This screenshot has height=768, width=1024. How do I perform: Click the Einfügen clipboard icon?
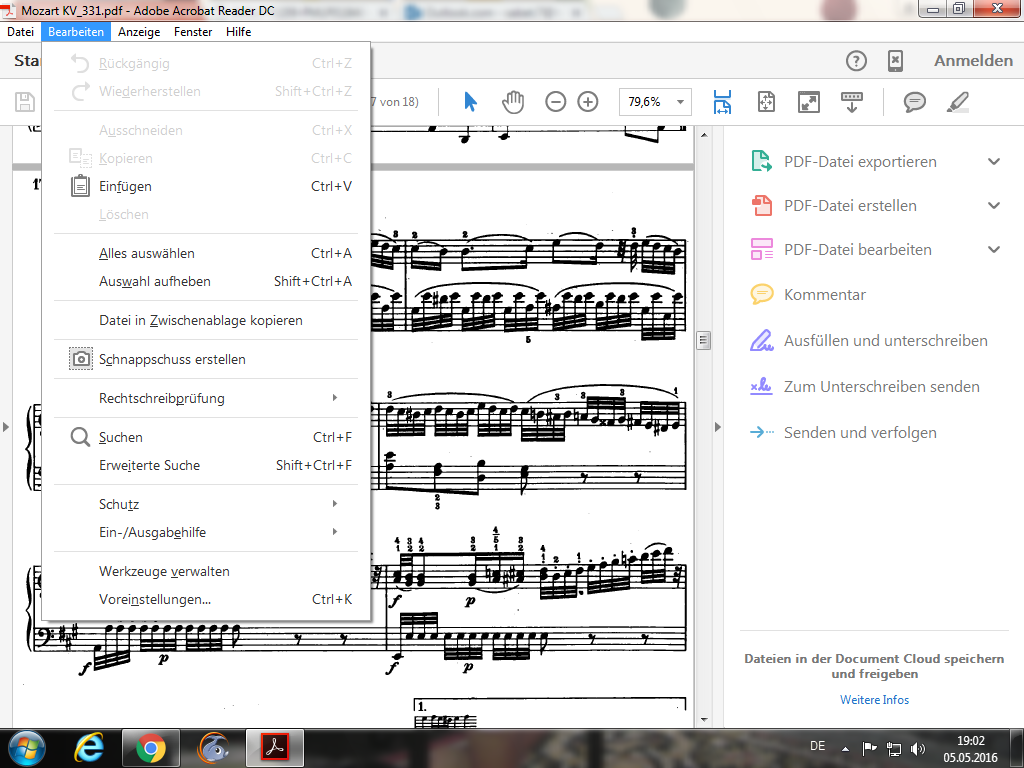coord(80,186)
